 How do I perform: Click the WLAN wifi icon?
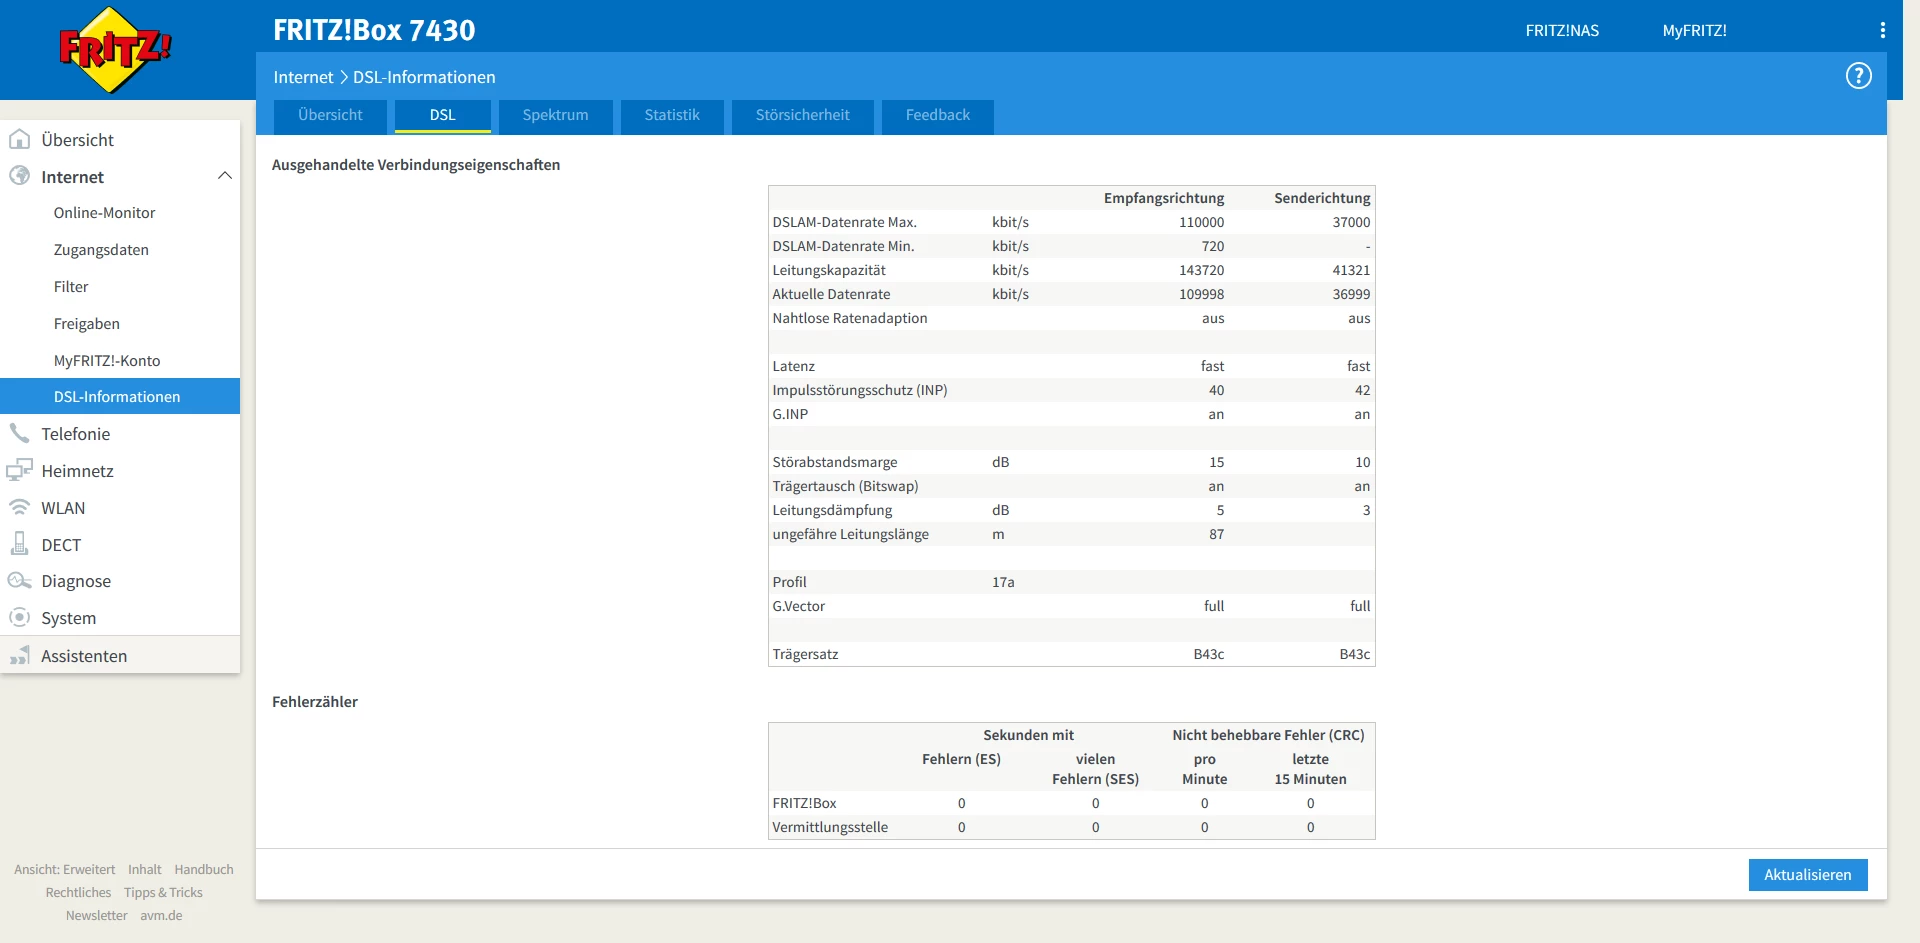coord(19,507)
